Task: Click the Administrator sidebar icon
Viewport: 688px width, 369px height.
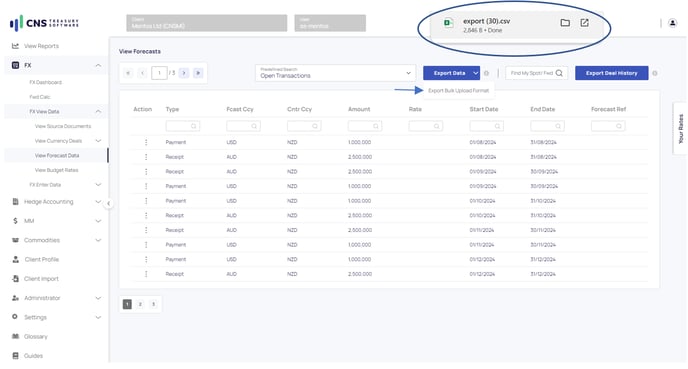Action: pos(15,298)
